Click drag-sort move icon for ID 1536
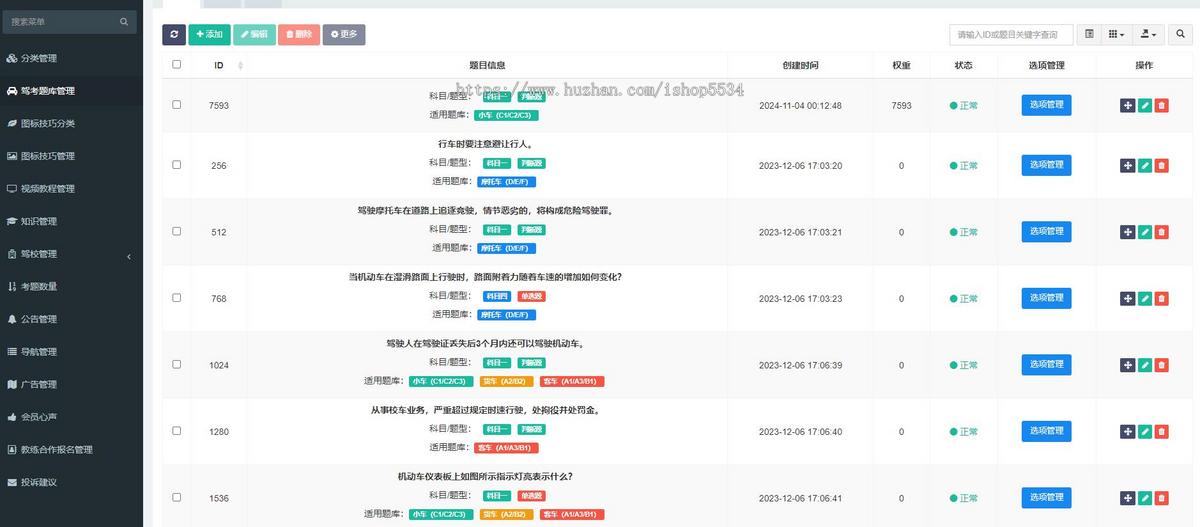 point(1128,498)
